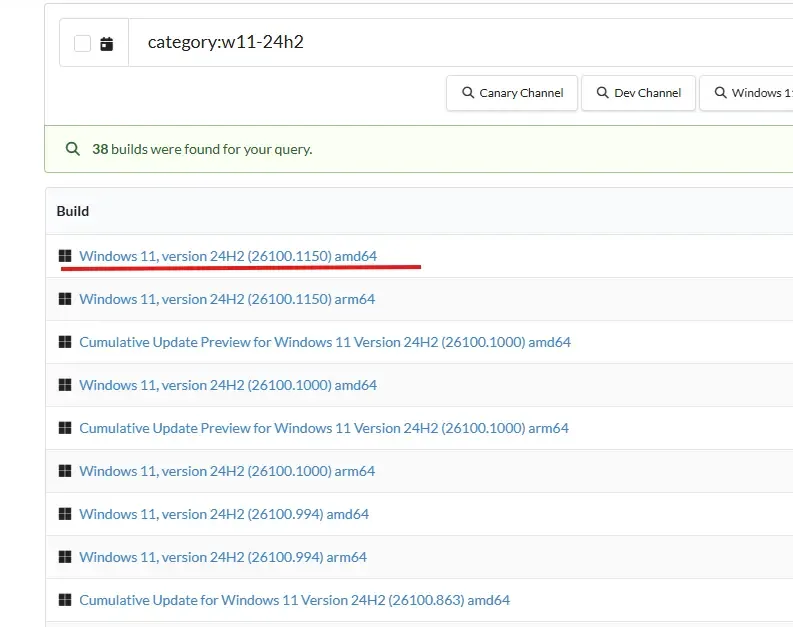Click Windows logo beside 26100.1150 arm64 row
Viewport: 793px width, 627px height.
pos(65,299)
